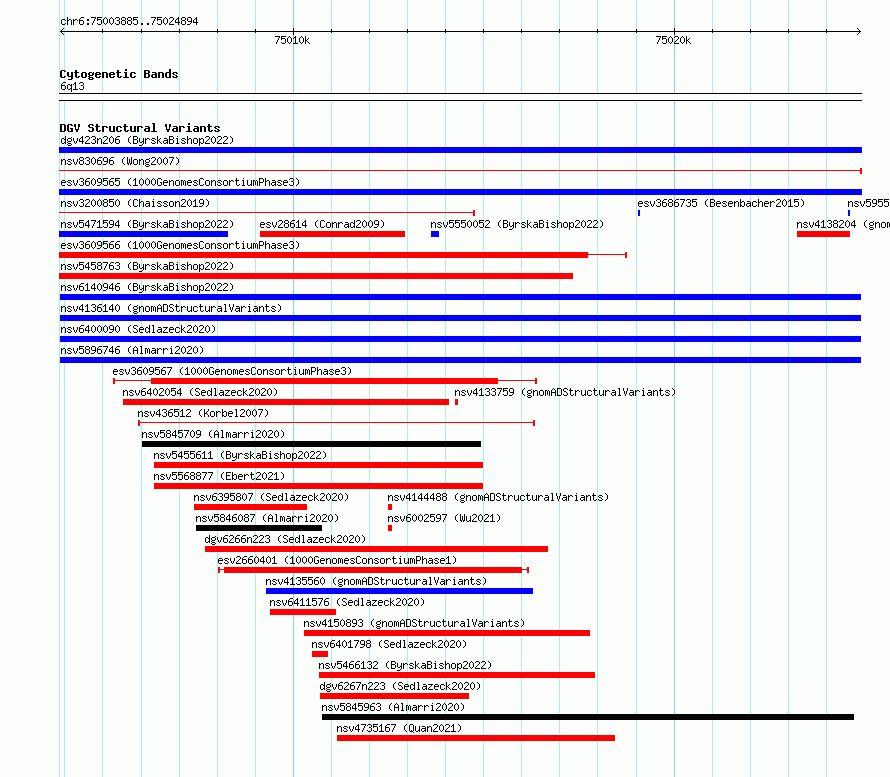The width and height of the screenshot is (890, 777).
Task: Open nsv6411576 (Sedlazeck2020) label
Action: 347,602
